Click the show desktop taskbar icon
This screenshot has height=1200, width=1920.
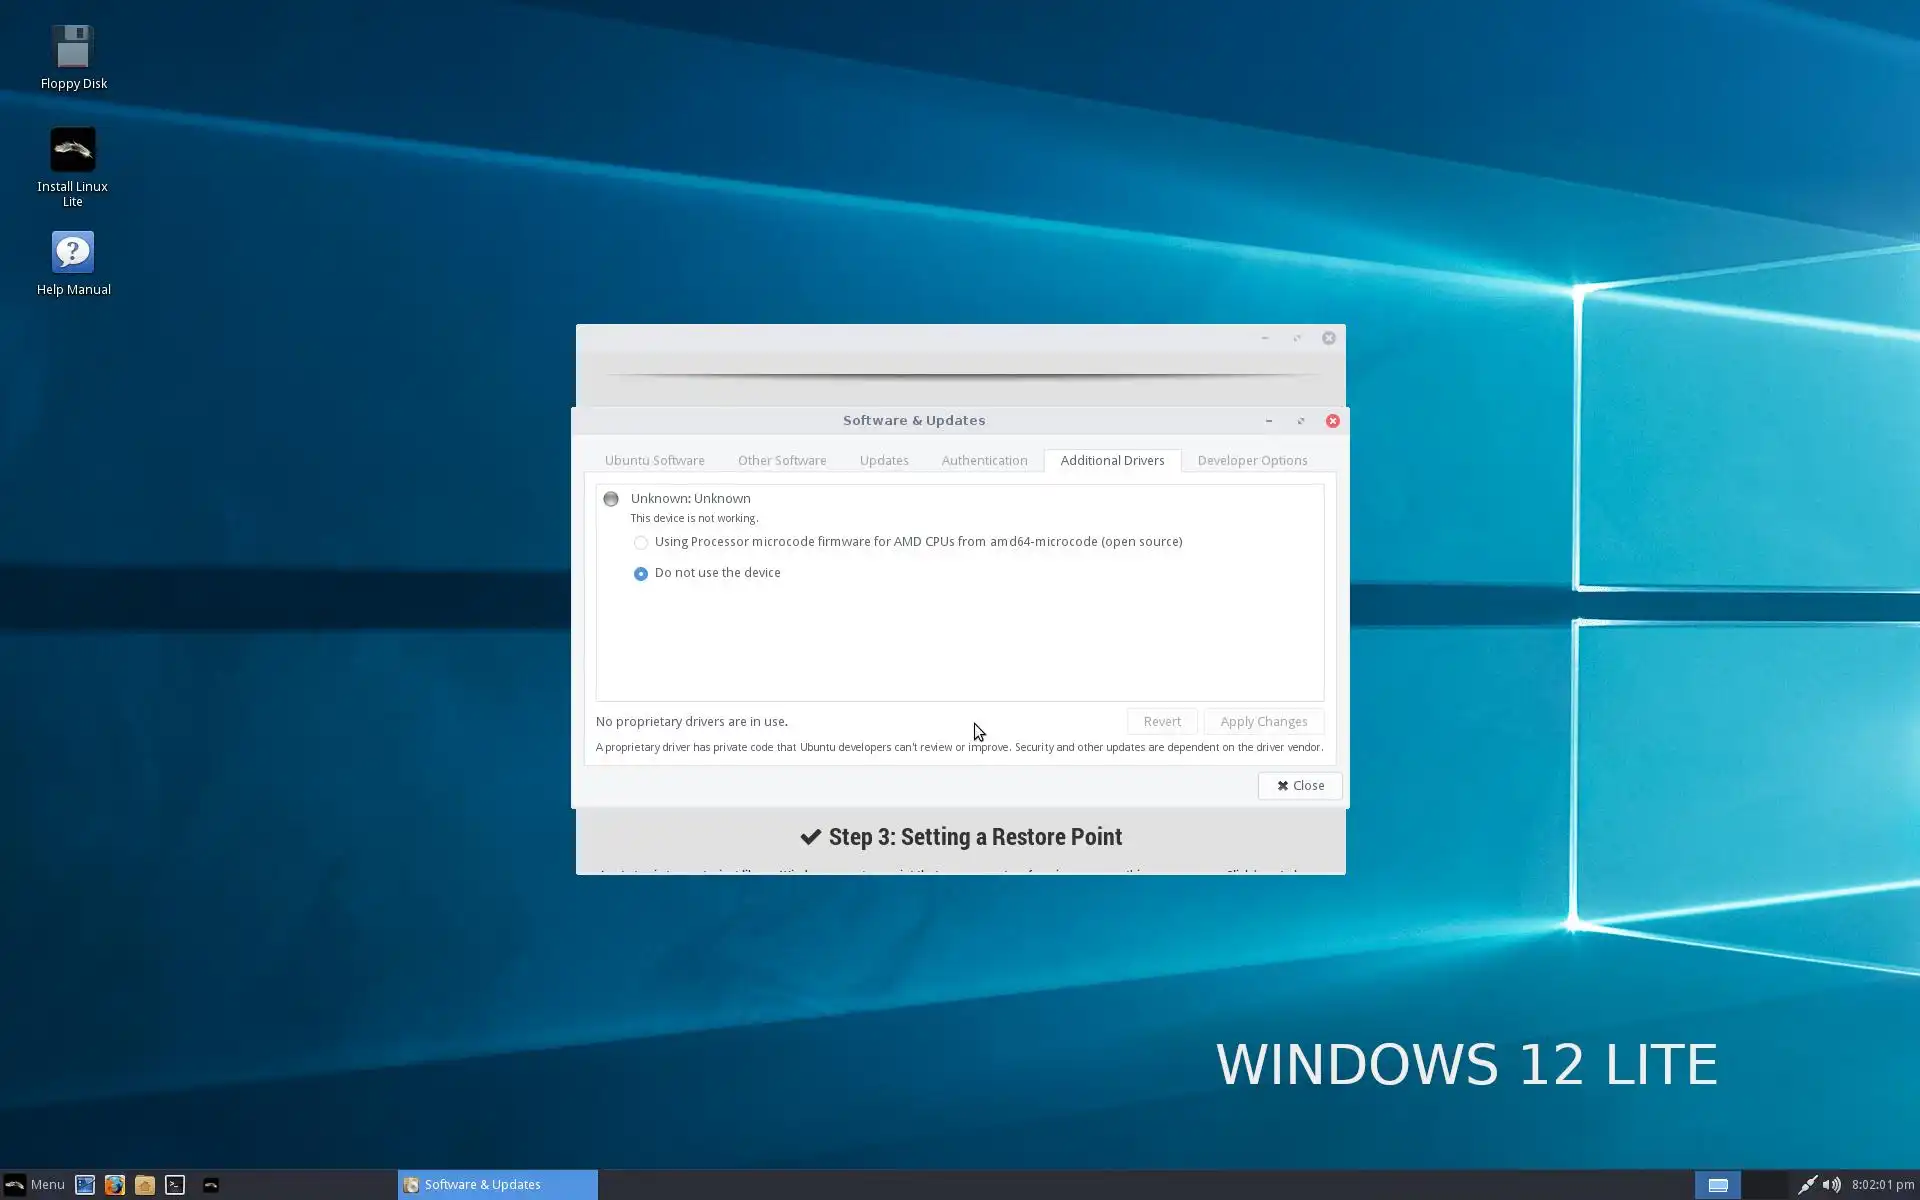[85, 1185]
